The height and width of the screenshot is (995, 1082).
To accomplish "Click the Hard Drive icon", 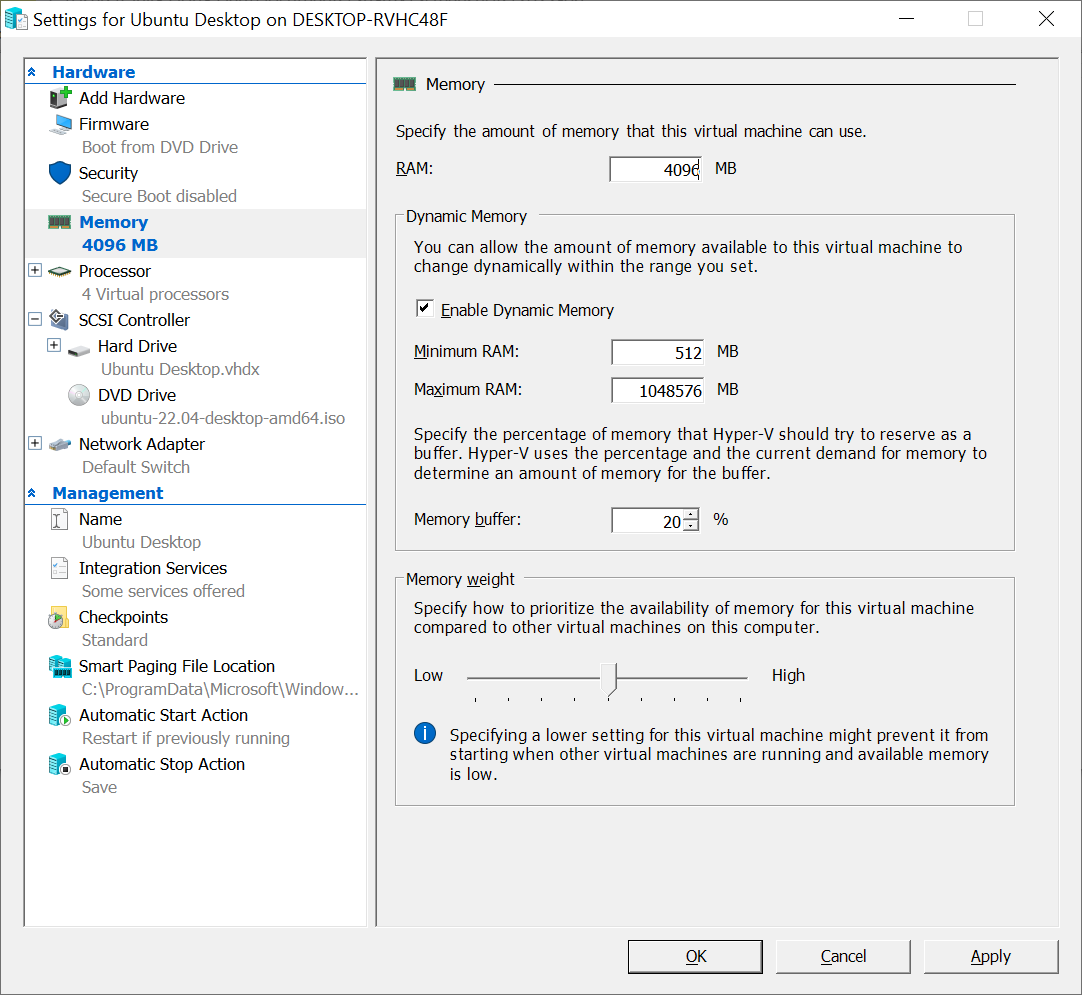I will coord(79,351).
